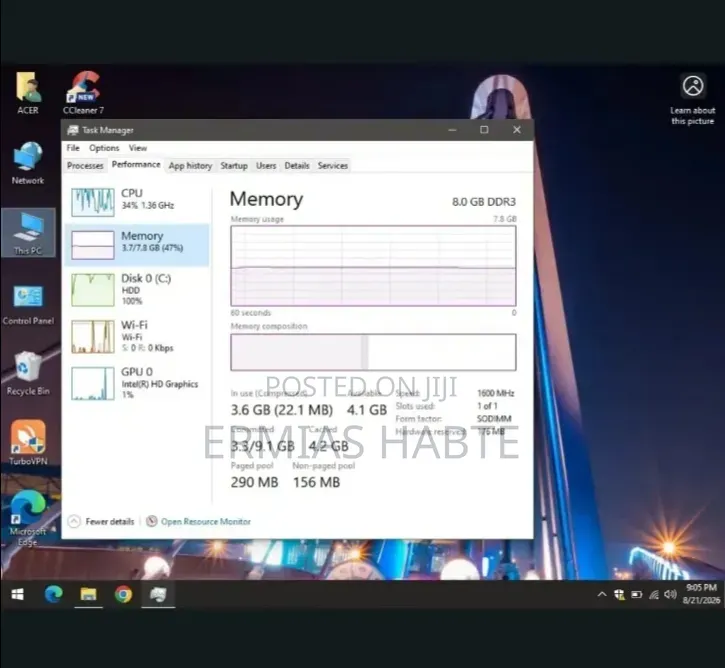Open the Options menu in Task Manager
Viewport: 725px width, 668px height.
click(104, 148)
